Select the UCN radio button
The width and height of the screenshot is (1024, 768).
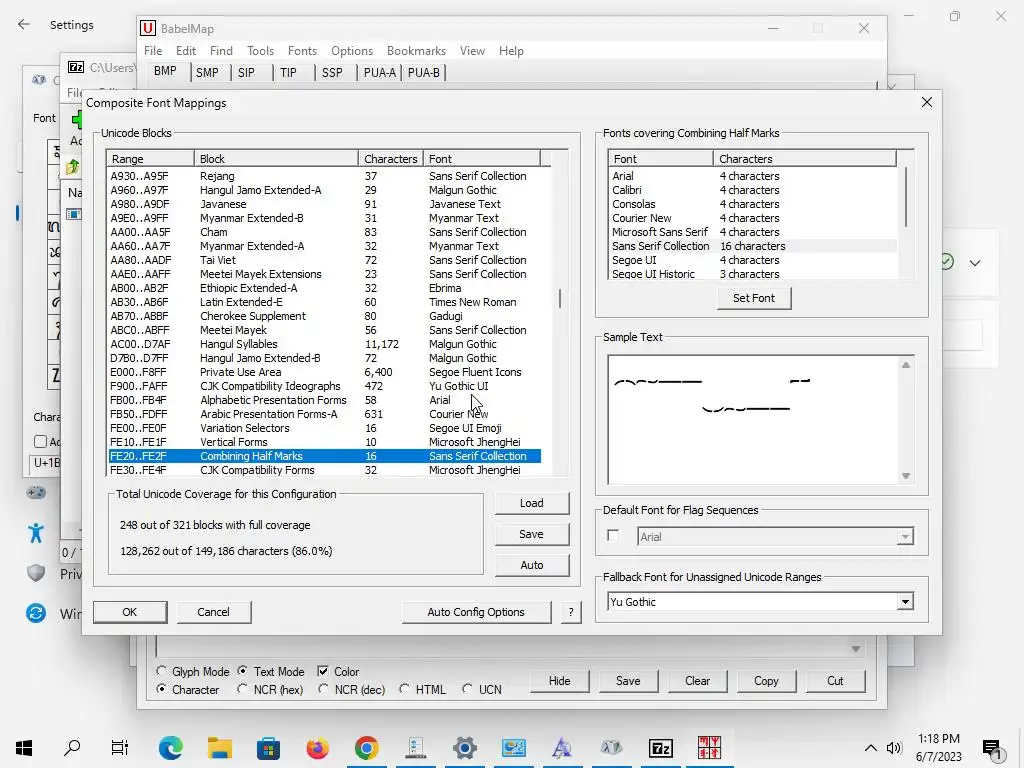click(x=468, y=689)
